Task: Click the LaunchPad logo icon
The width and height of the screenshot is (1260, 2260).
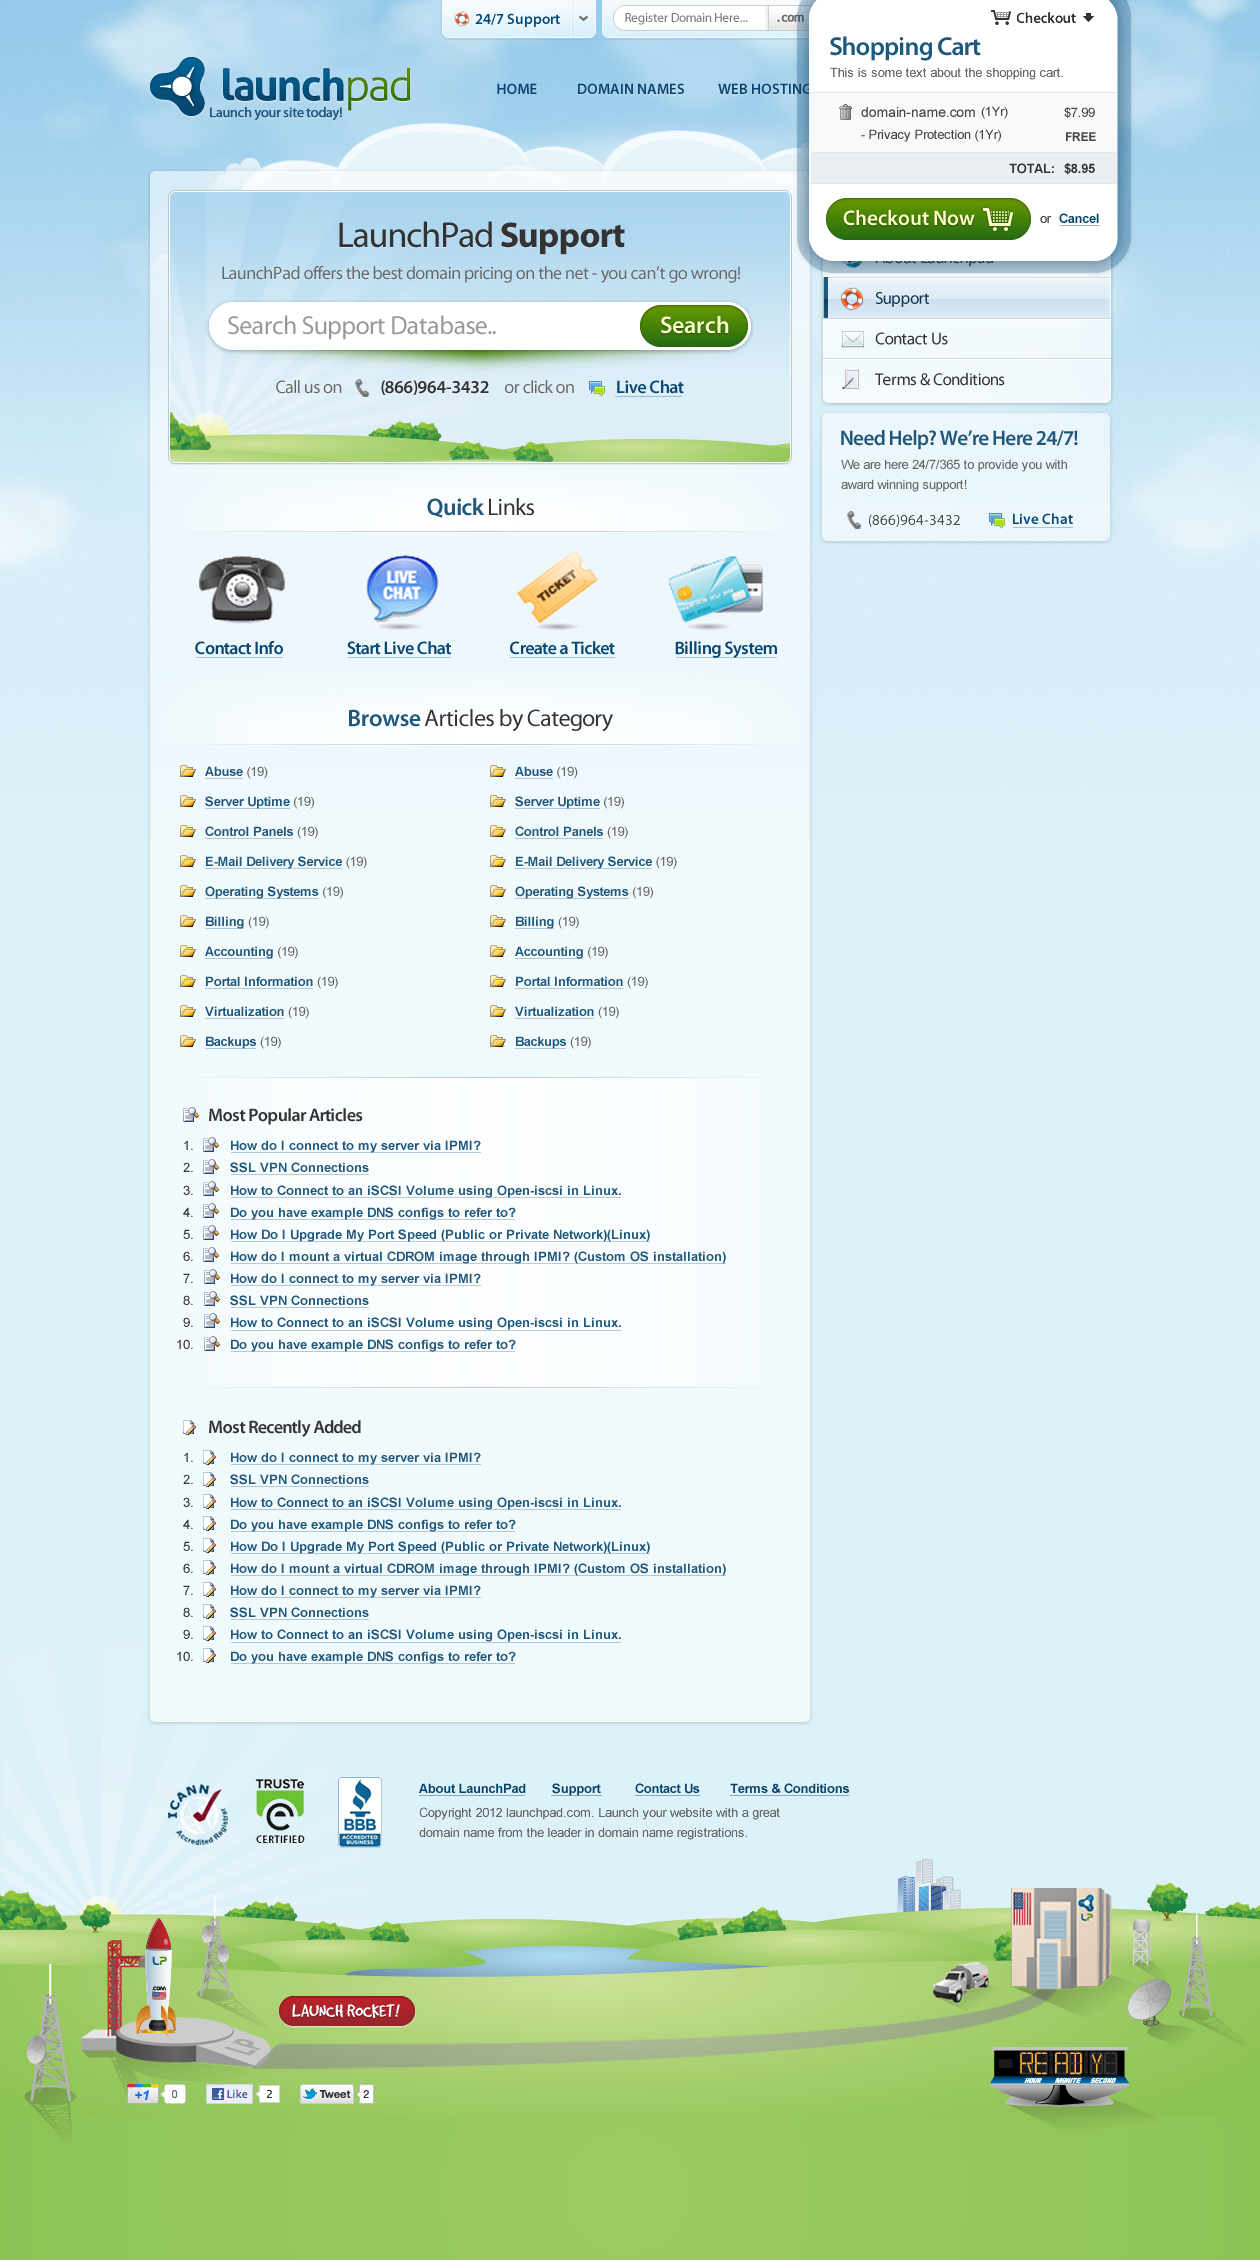Action: tap(179, 87)
